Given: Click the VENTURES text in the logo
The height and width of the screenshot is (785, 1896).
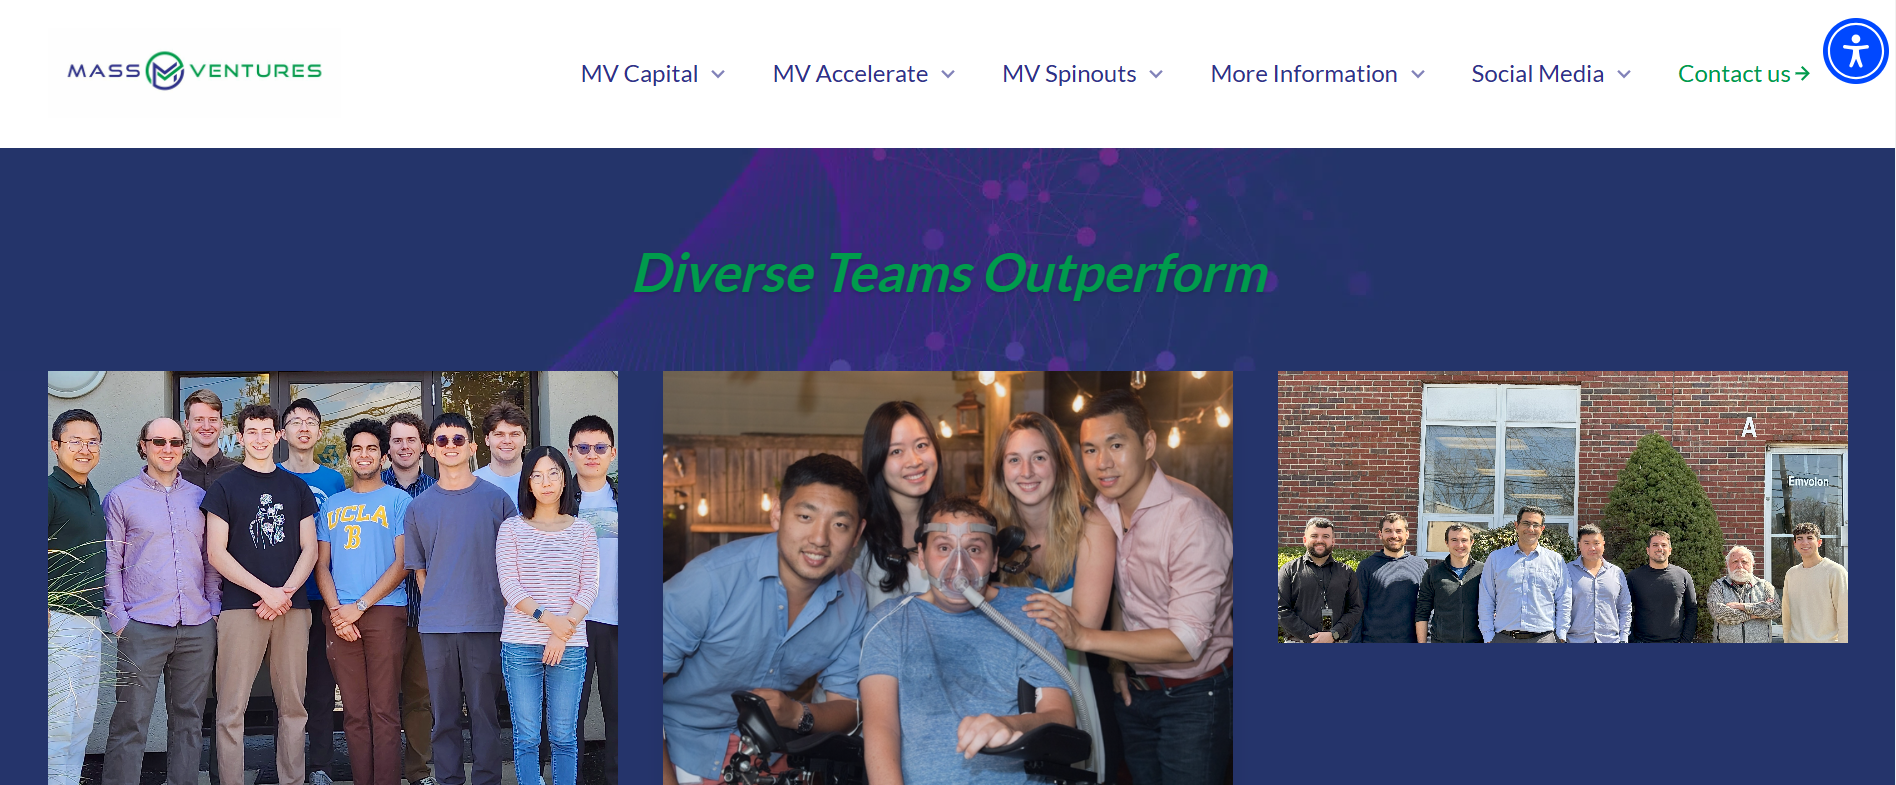Looking at the screenshot, I should tap(256, 71).
